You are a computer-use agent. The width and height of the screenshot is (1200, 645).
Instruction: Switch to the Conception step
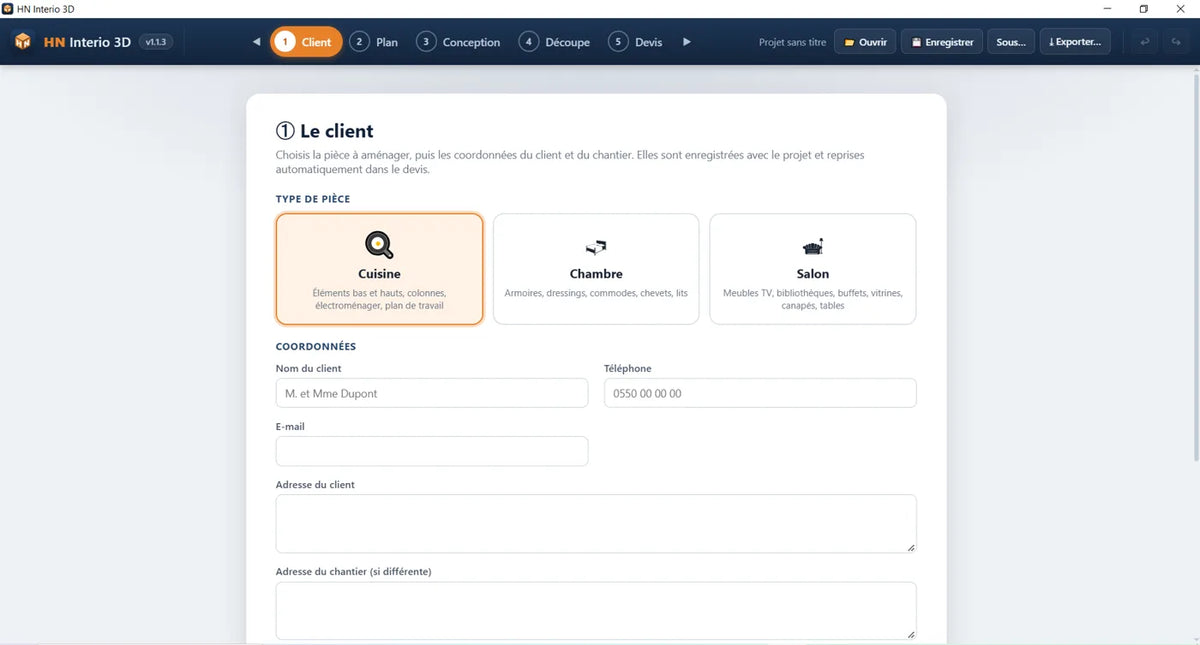point(459,42)
